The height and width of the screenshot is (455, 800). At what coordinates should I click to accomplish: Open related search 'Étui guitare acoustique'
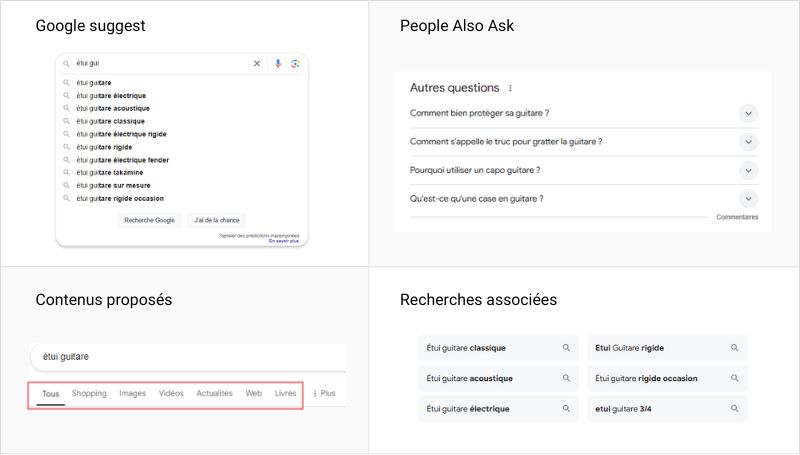click(498, 378)
